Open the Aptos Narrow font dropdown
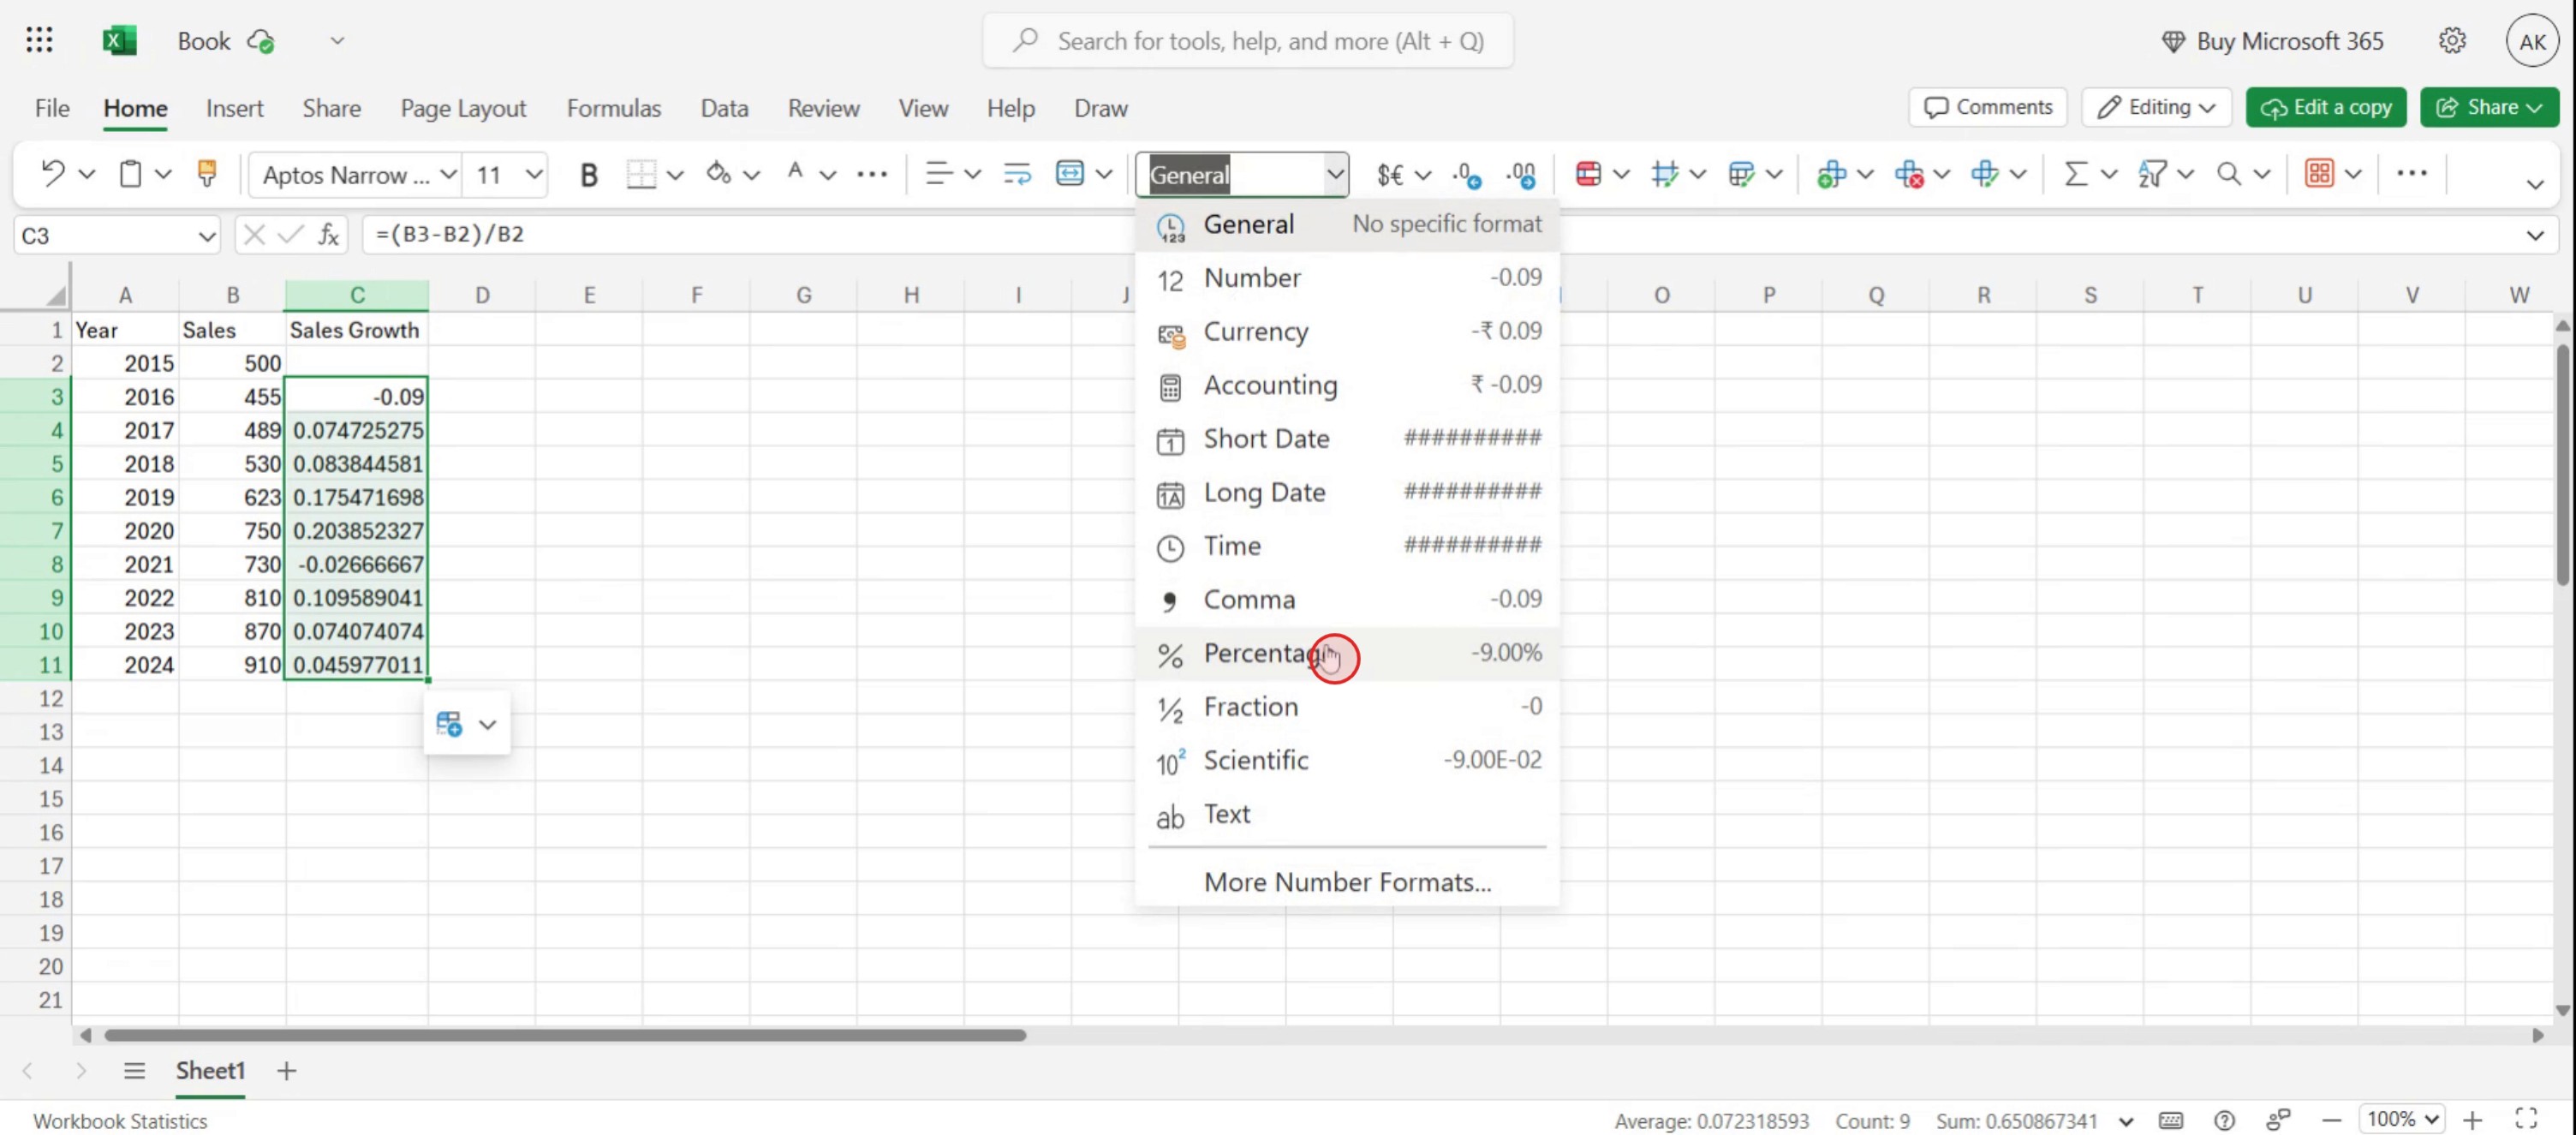Screen dimensions: 2576x1135 (x=448, y=175)
